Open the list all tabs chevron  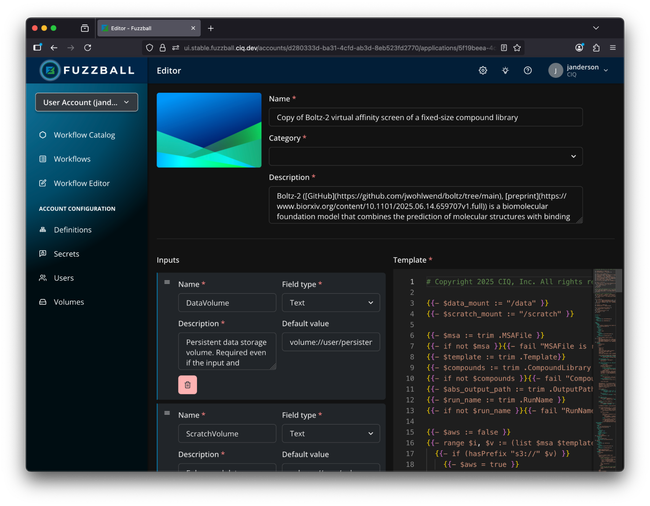596,28
